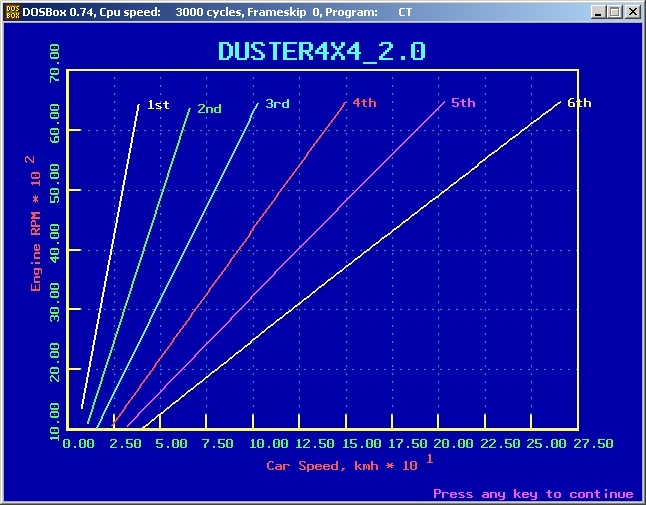Click the 40.00 RPM axis value
Screen dimensions: 646x505
point(54,243)
